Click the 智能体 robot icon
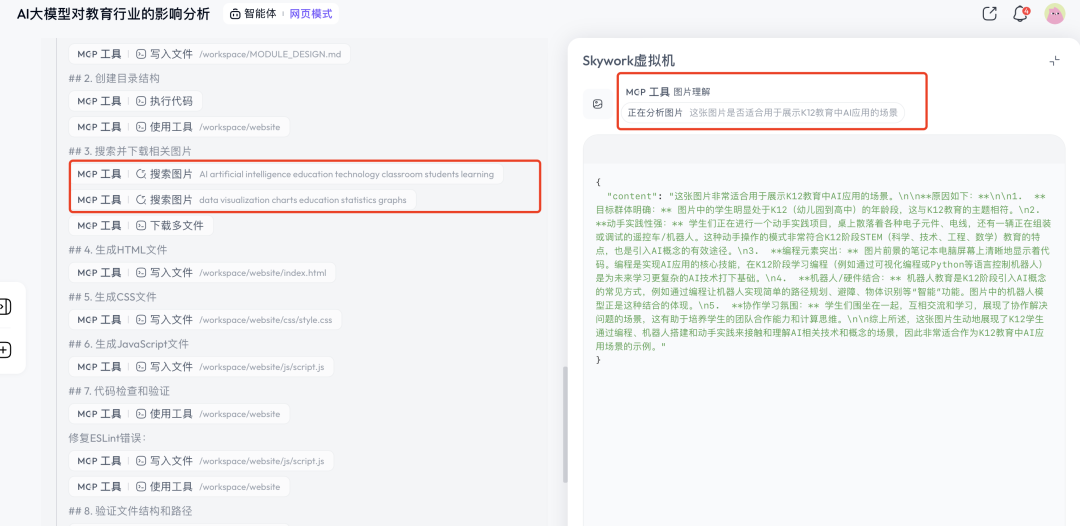 coord(235,14)
